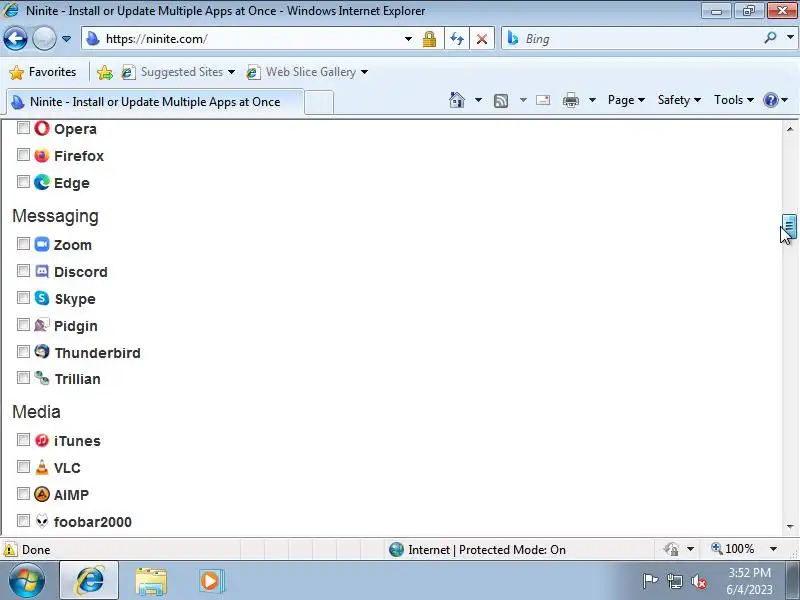The width and height of the screenshot is (800, 600).
Task: Tick the Zoom checkbox
Action: (x=23, y=243)
